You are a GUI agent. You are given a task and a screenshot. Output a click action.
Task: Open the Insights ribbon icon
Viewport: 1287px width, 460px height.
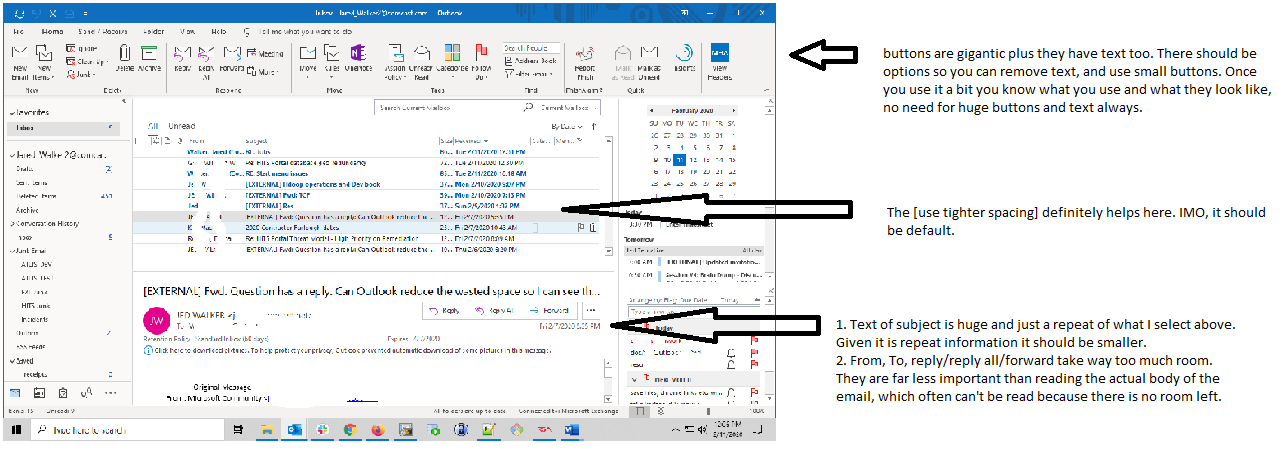tap(685, 59)
